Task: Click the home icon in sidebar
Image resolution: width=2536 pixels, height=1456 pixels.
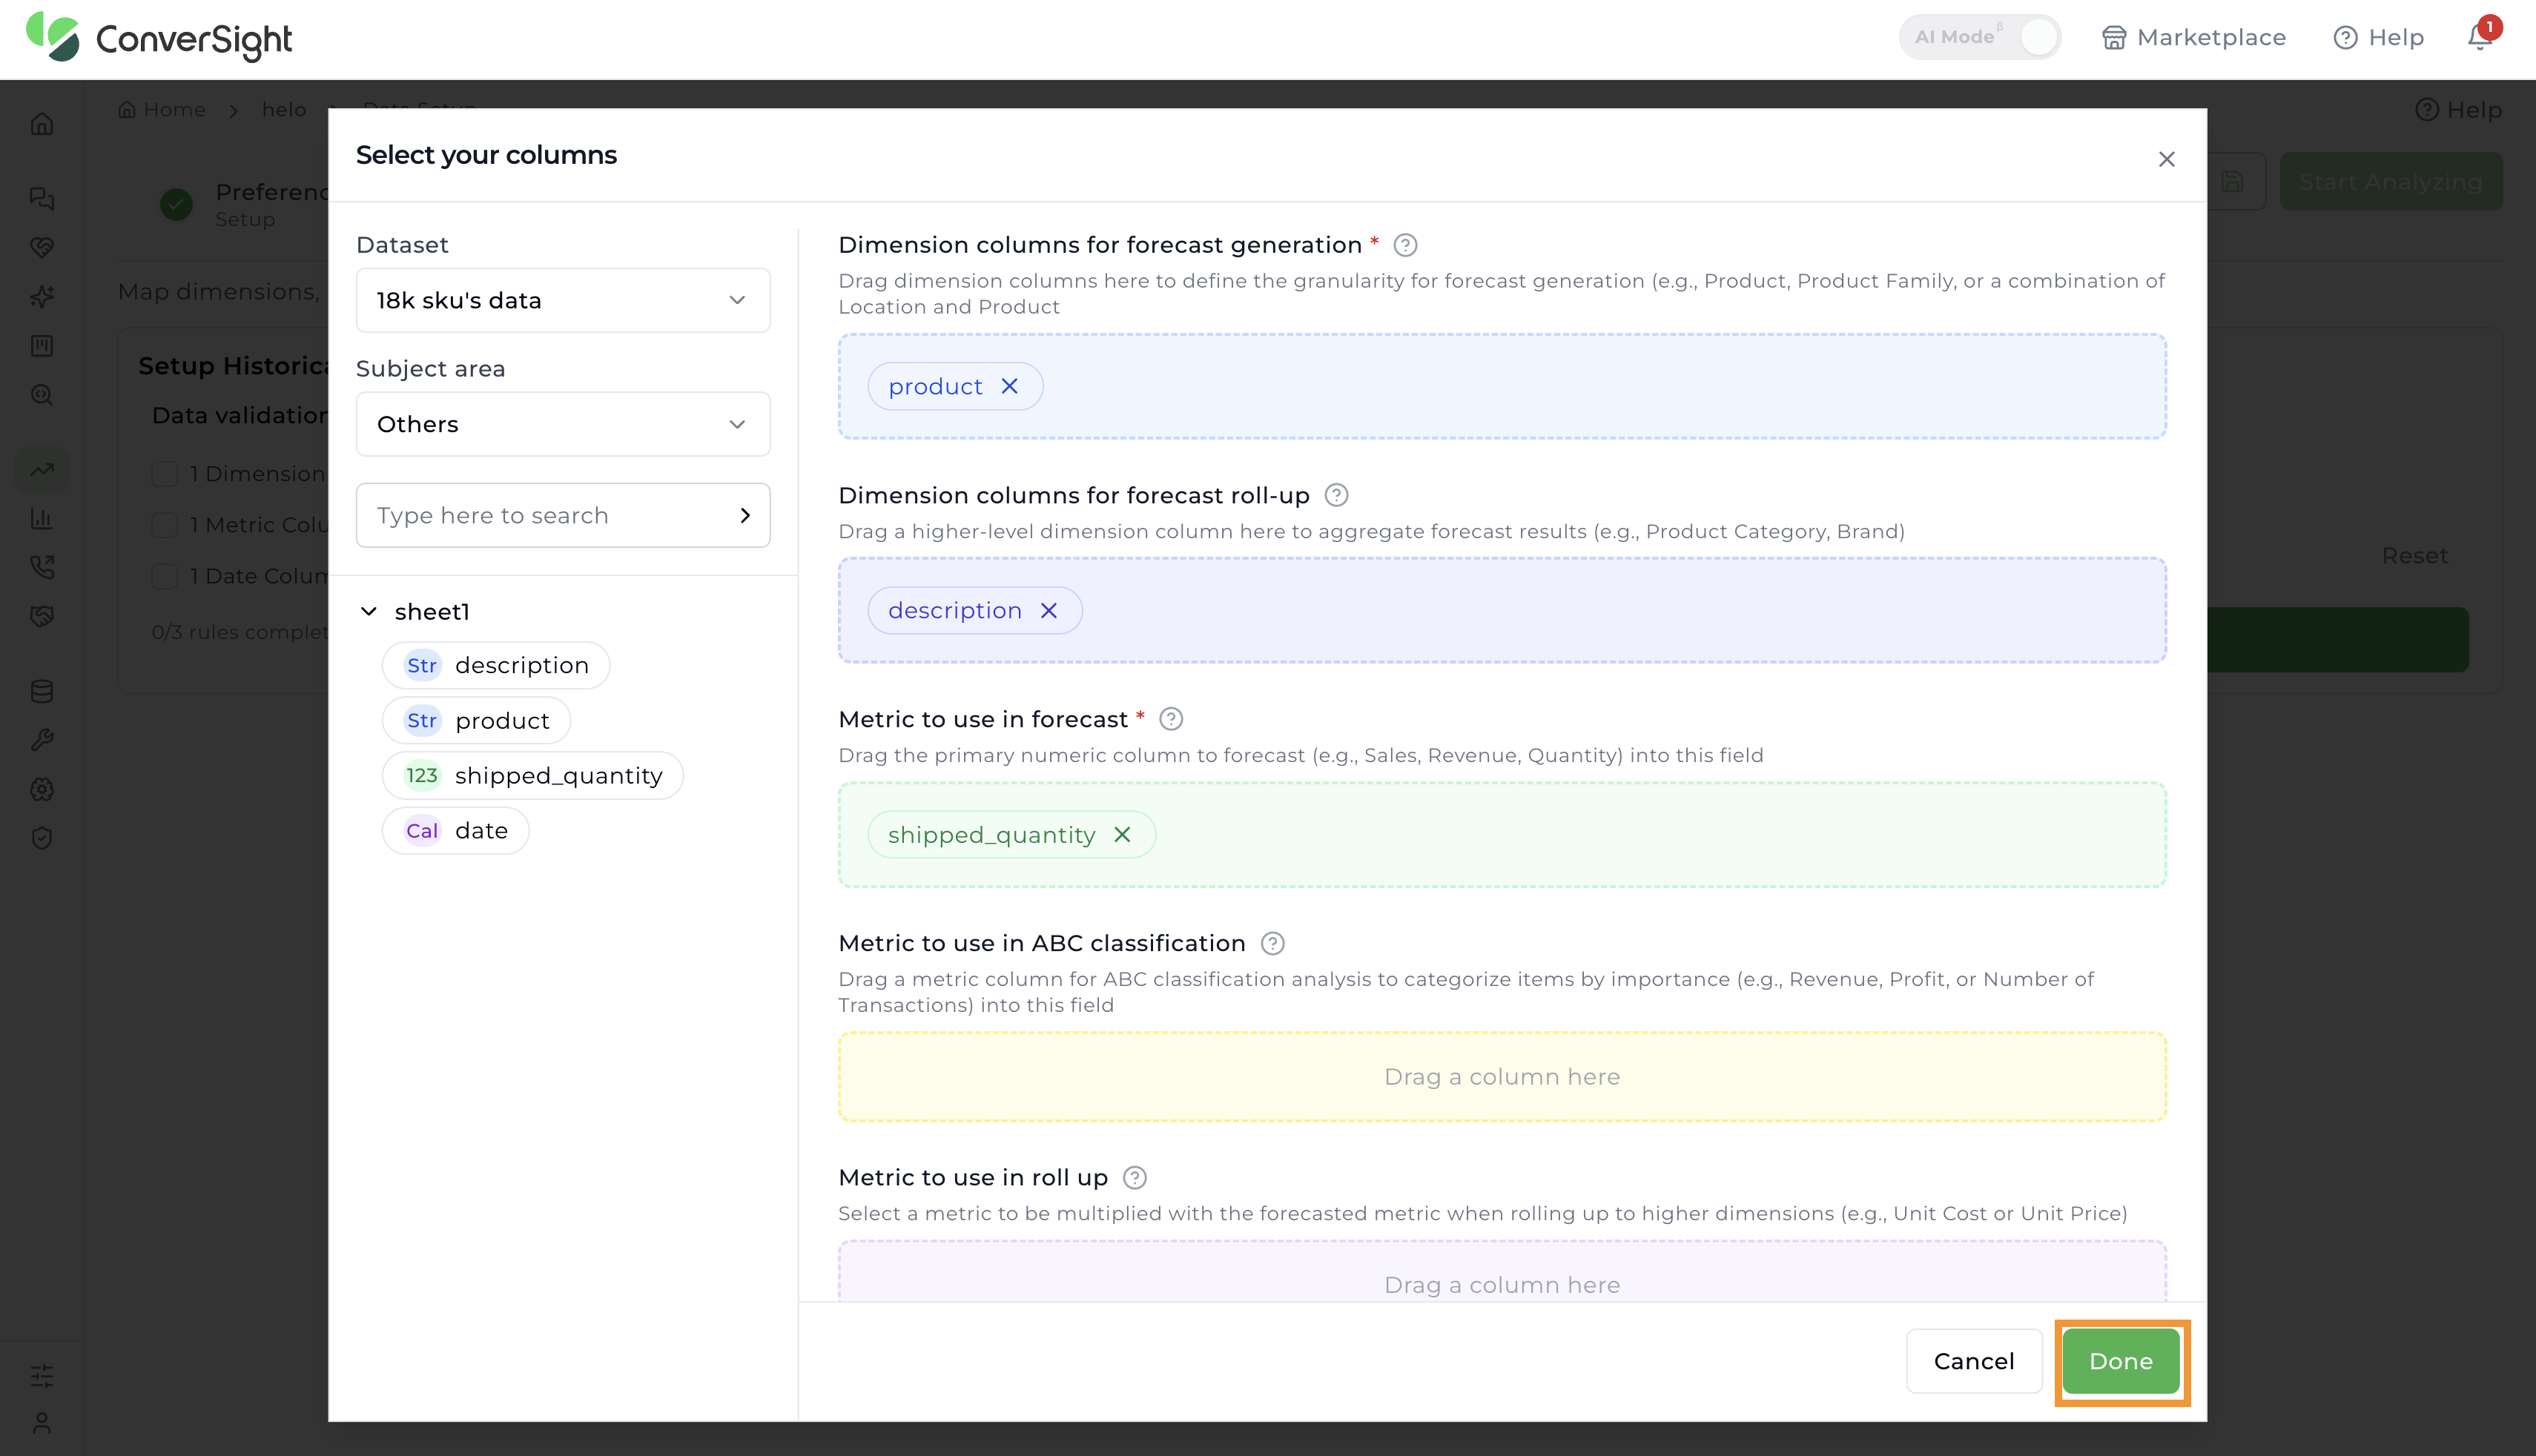Action: [x=42, y=124]
